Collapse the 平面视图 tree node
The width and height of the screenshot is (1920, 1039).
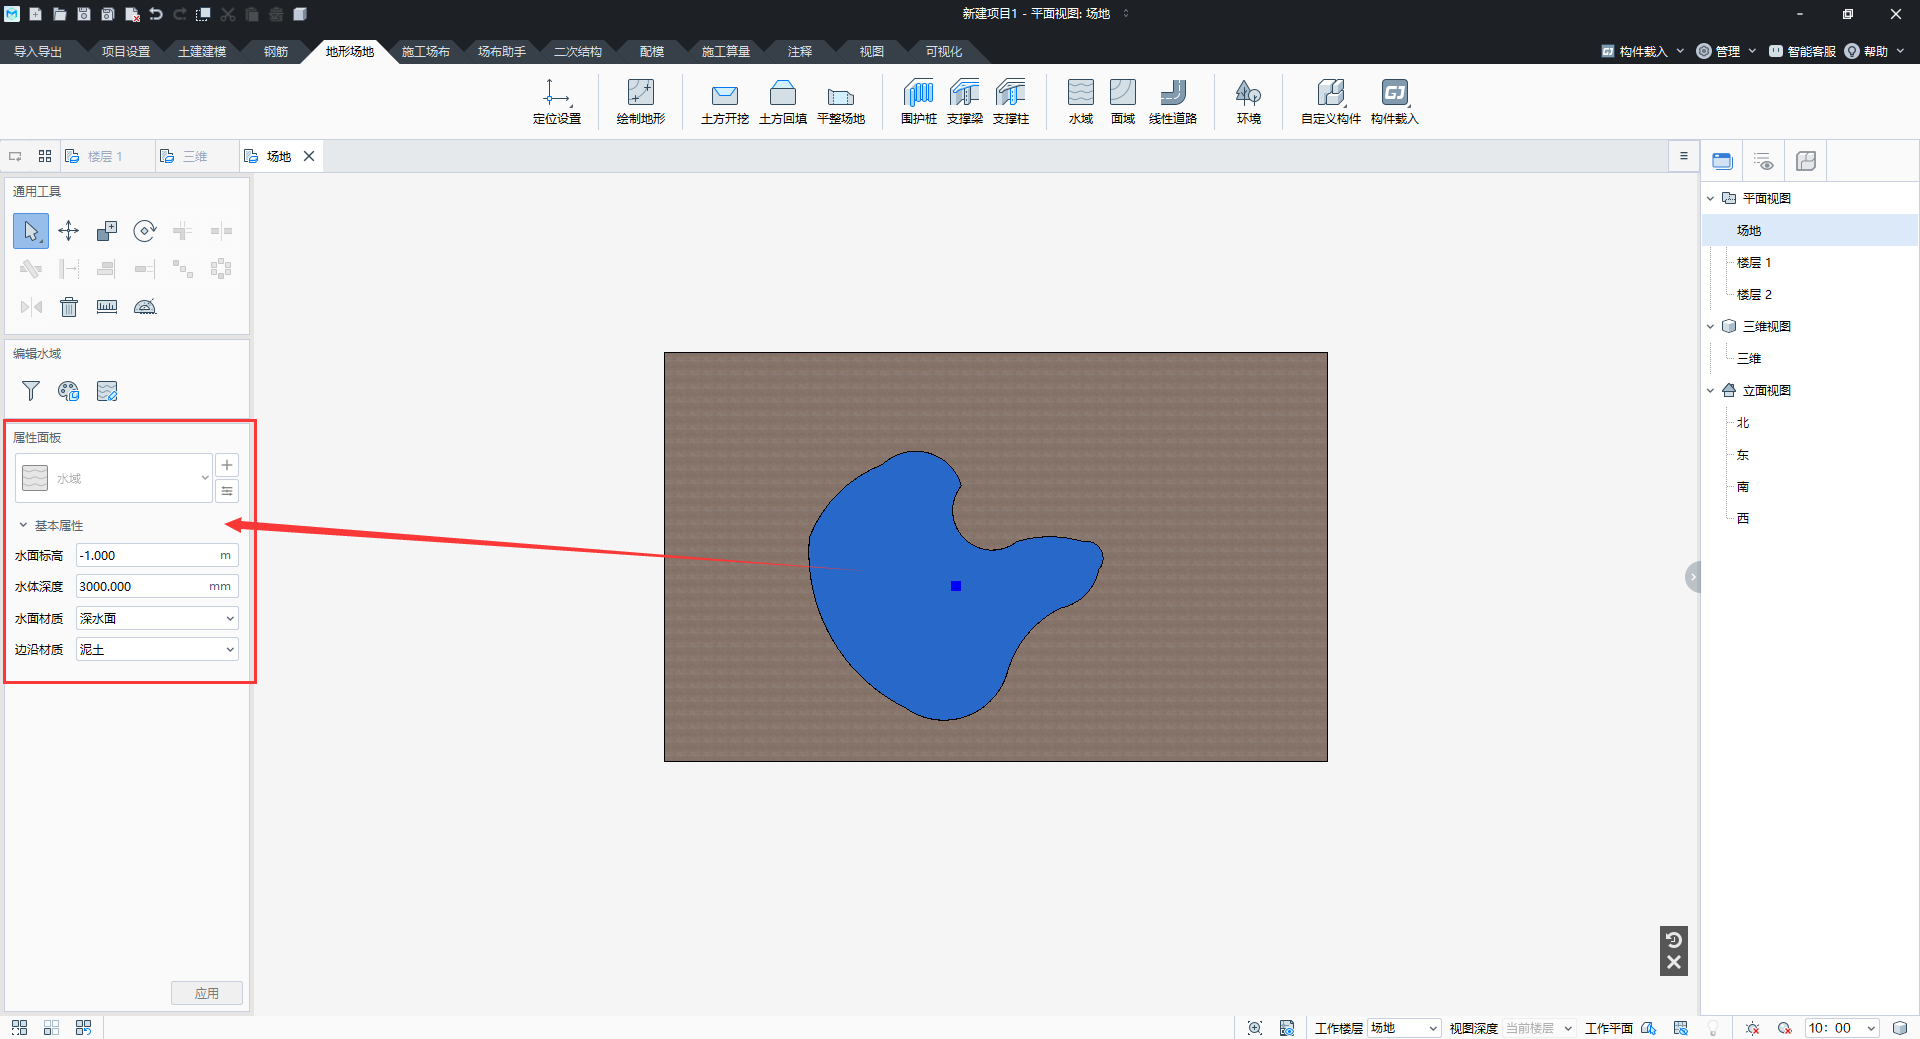click(x=1710, y=198)
